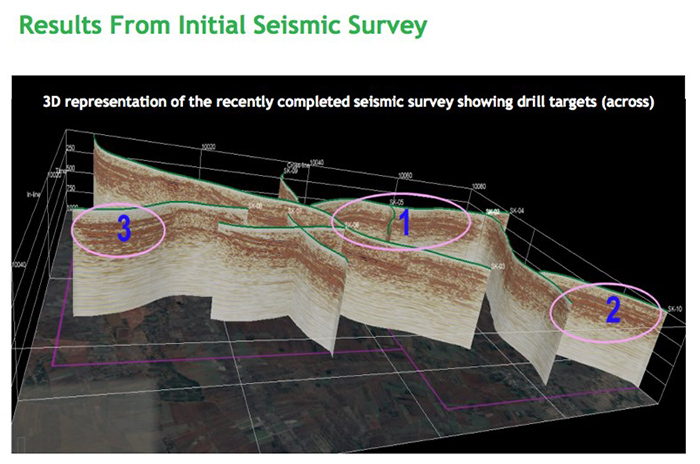Select the SK-04 well label
The height and width of the screenshot is (464, 700).
coord(517,211)
